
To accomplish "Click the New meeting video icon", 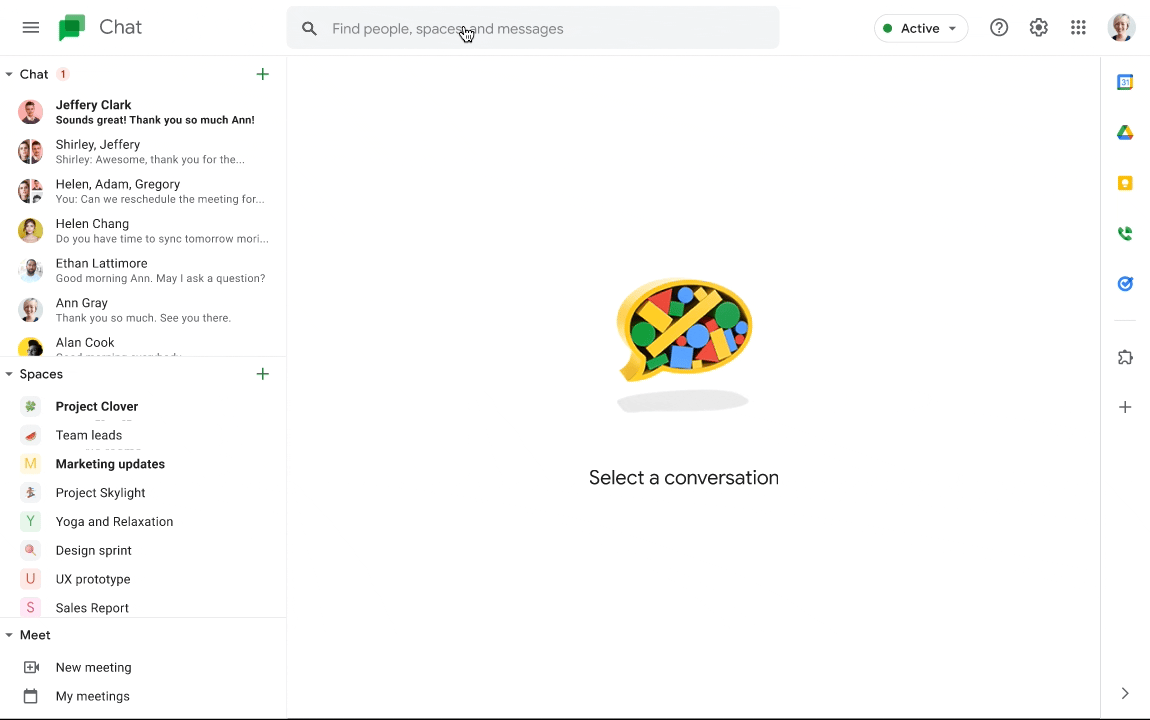I will (31, 667).
